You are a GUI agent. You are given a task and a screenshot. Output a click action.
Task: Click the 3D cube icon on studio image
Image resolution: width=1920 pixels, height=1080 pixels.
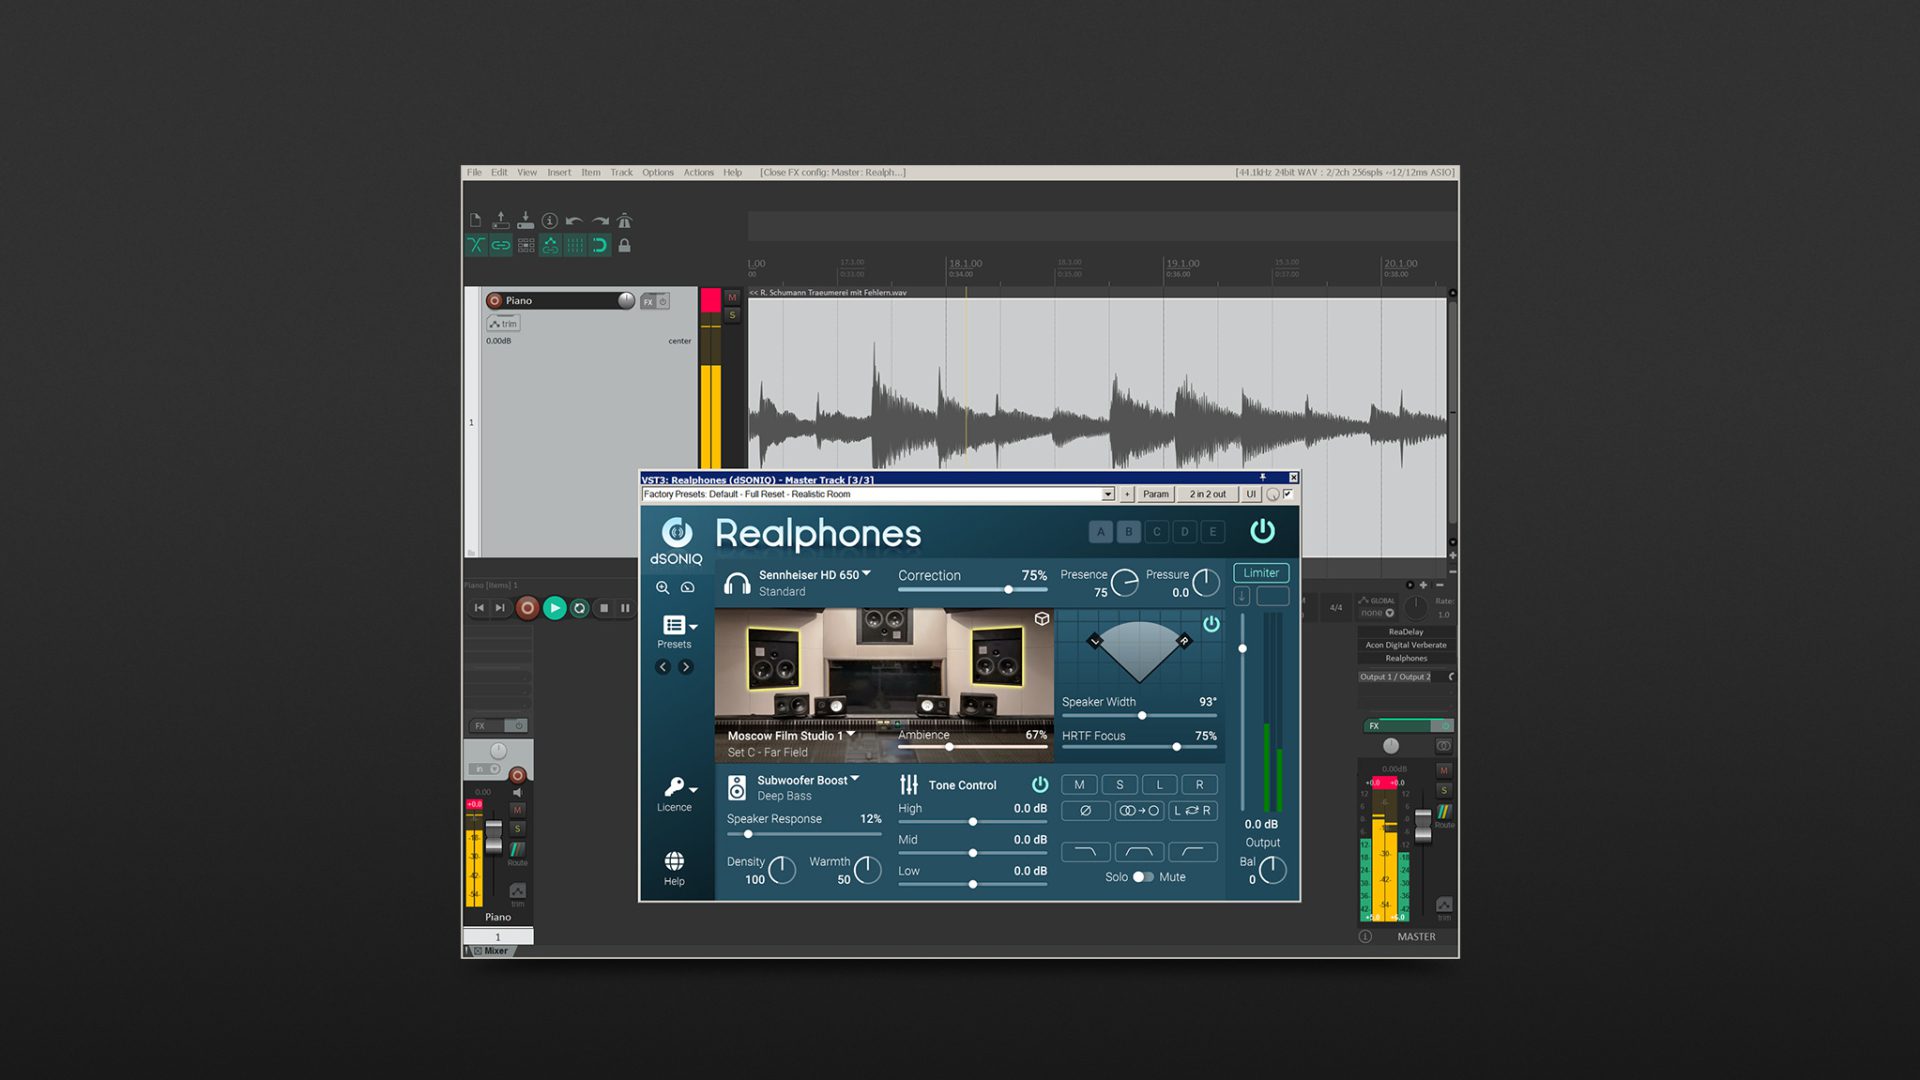1041,619
